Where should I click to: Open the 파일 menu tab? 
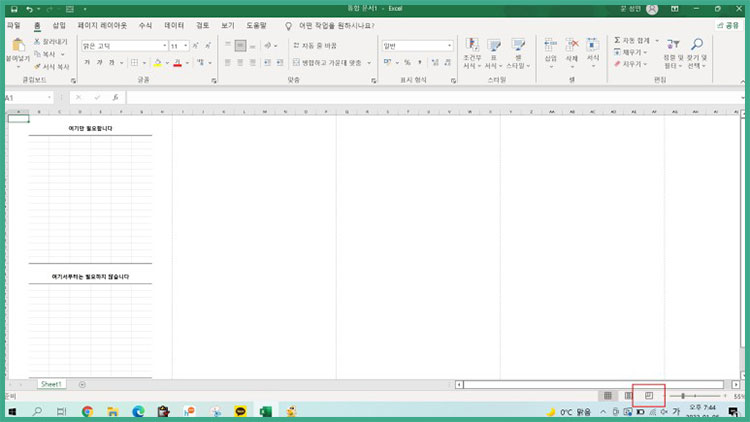click(x=14, y=25)
